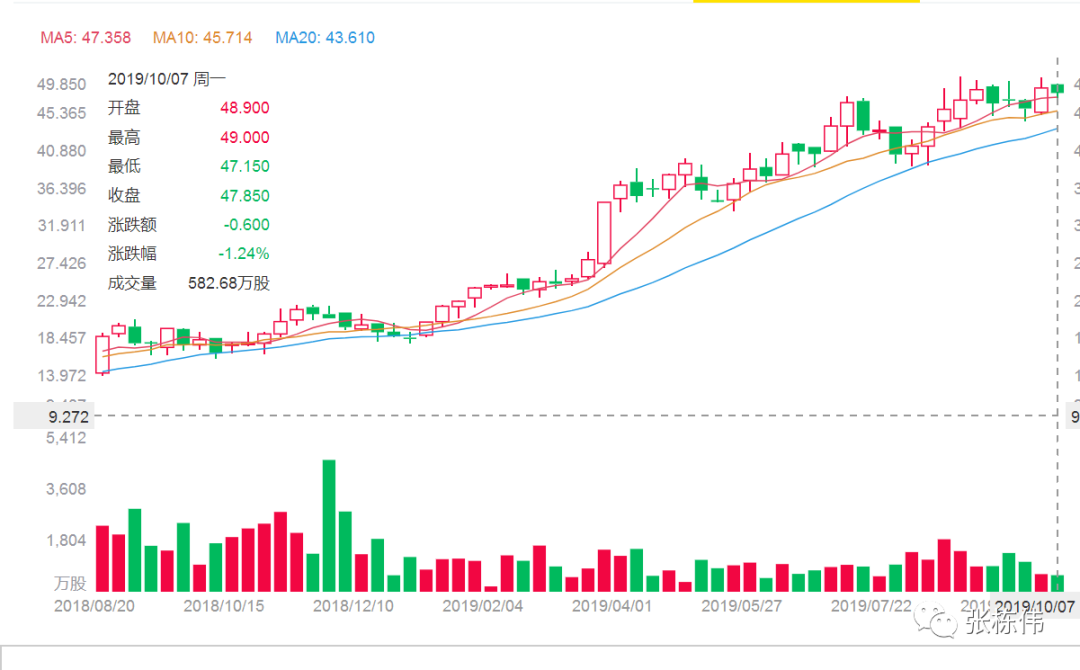Click the 9.272 crosshair price tag

[54, 417]
